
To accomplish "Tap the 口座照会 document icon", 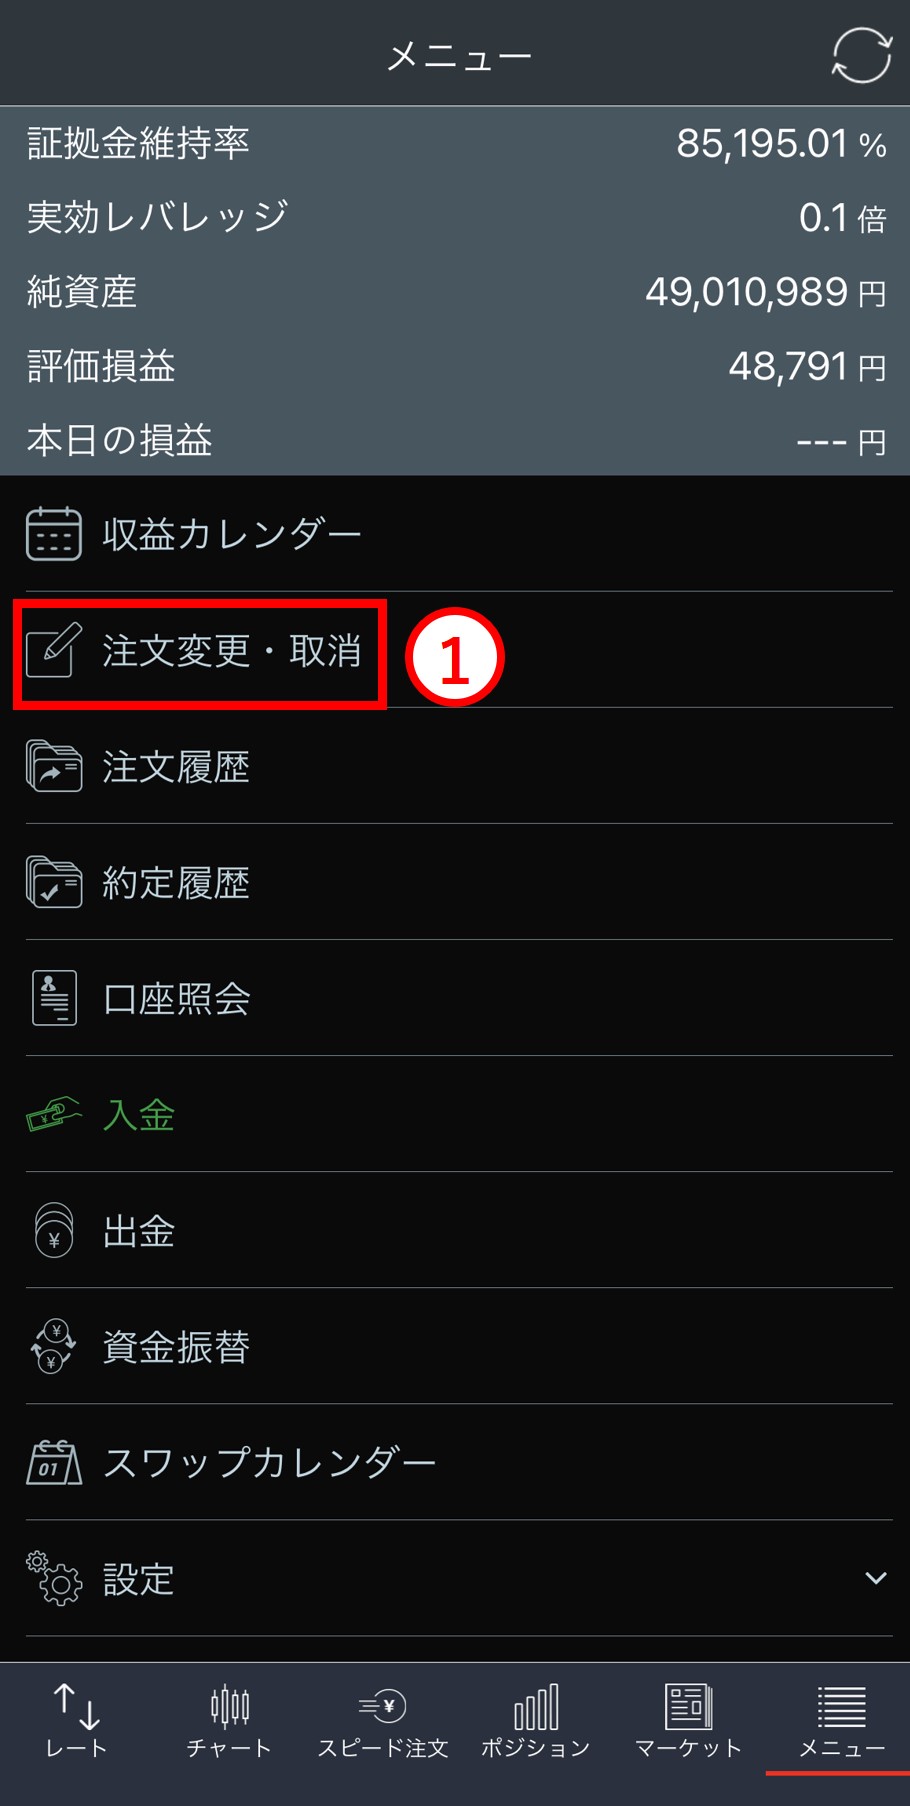I will [x=54, y=998].
